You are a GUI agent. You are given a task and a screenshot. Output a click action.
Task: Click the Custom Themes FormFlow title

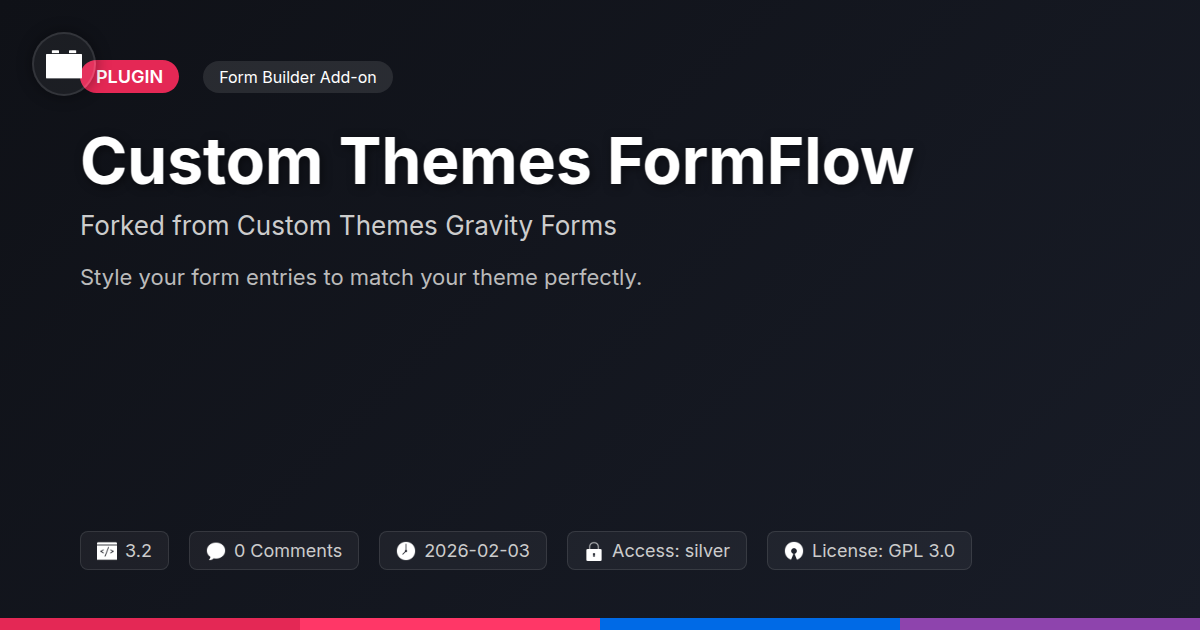click(496, 161)
